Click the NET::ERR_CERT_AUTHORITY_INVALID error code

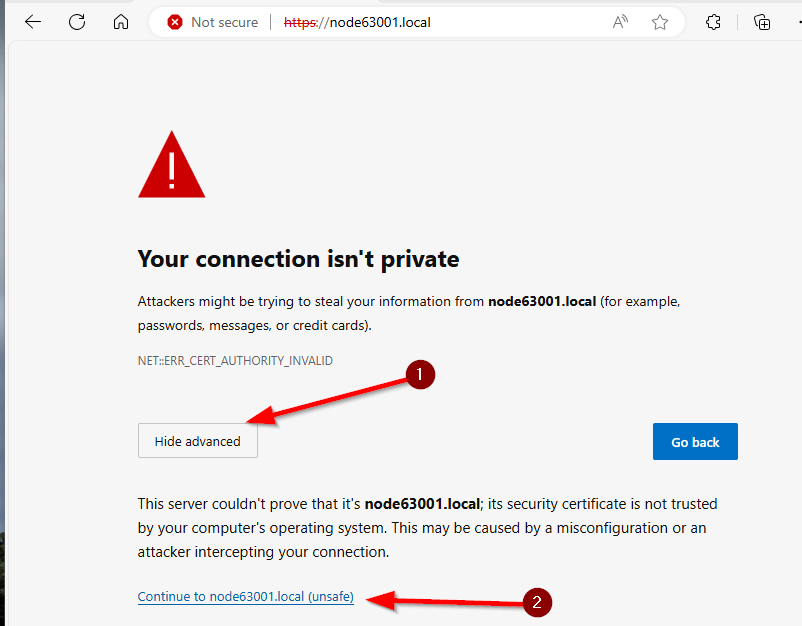tap(235, 361)
